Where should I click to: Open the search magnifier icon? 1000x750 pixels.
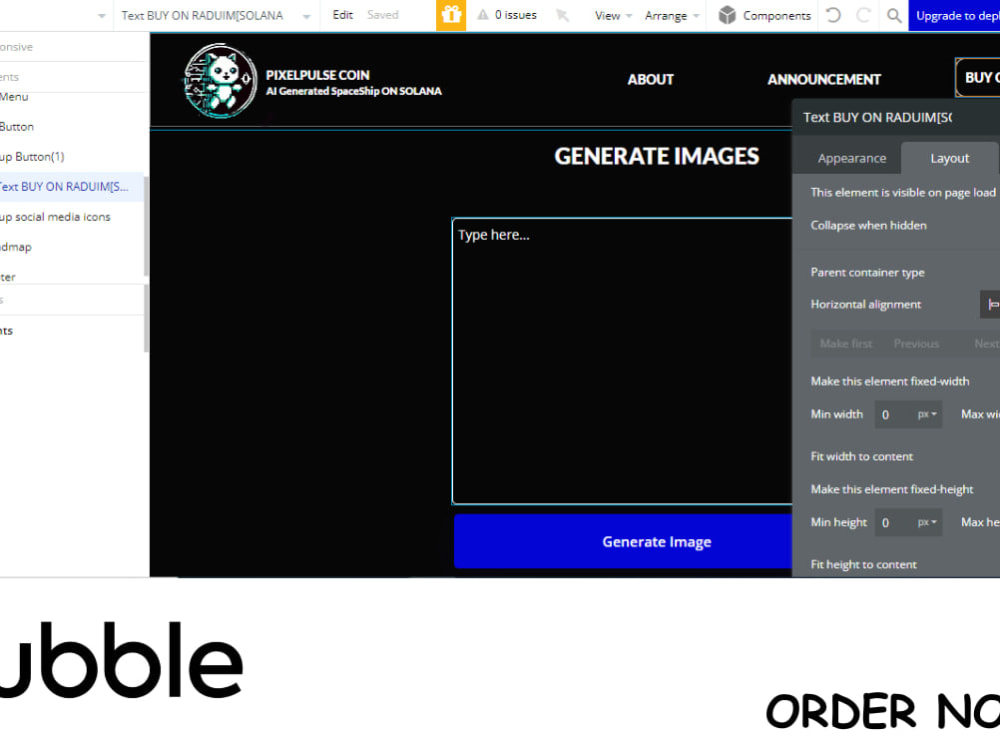[x=894, y=15]
